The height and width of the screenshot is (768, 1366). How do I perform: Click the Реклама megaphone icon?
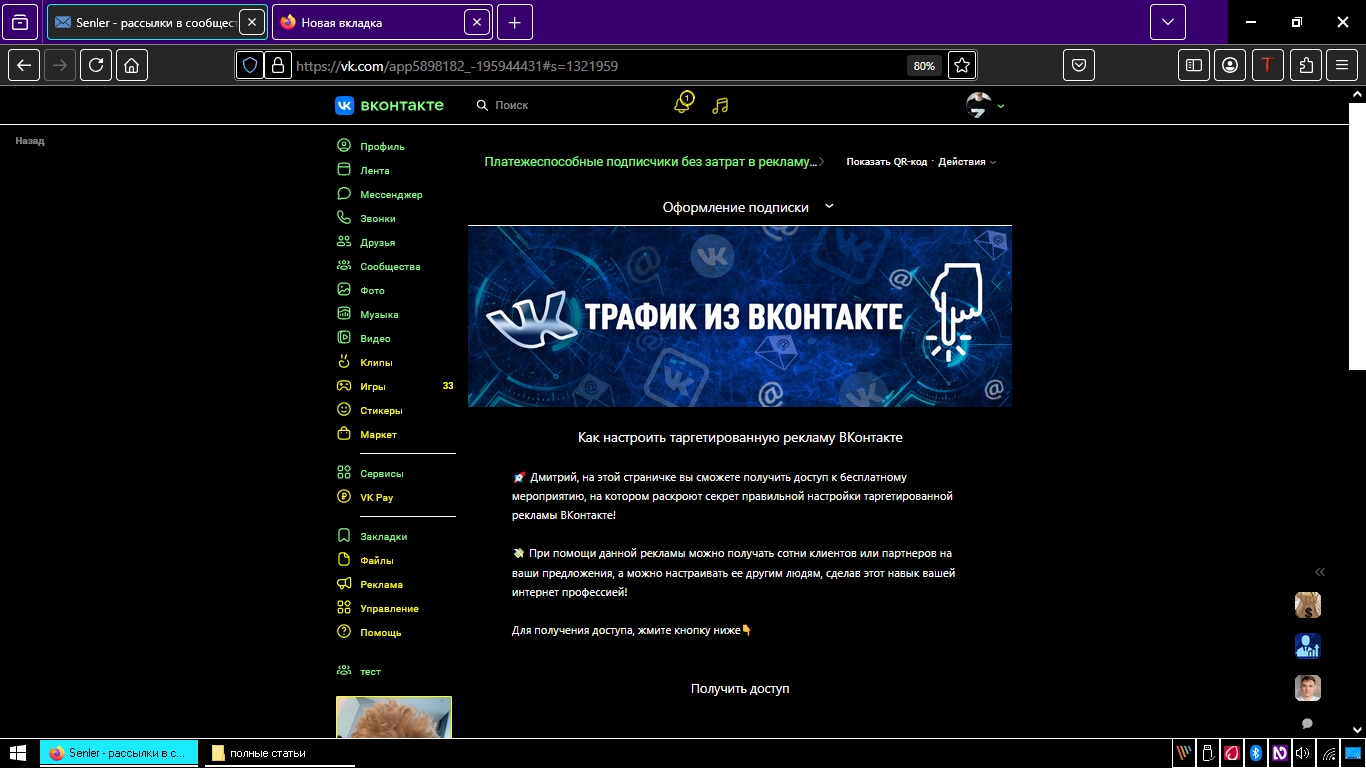click(x=344, y=584)
